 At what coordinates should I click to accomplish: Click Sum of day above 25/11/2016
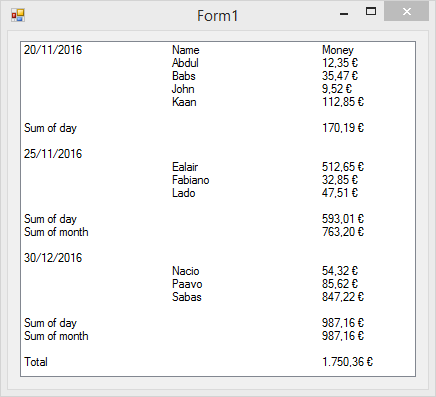50,128
